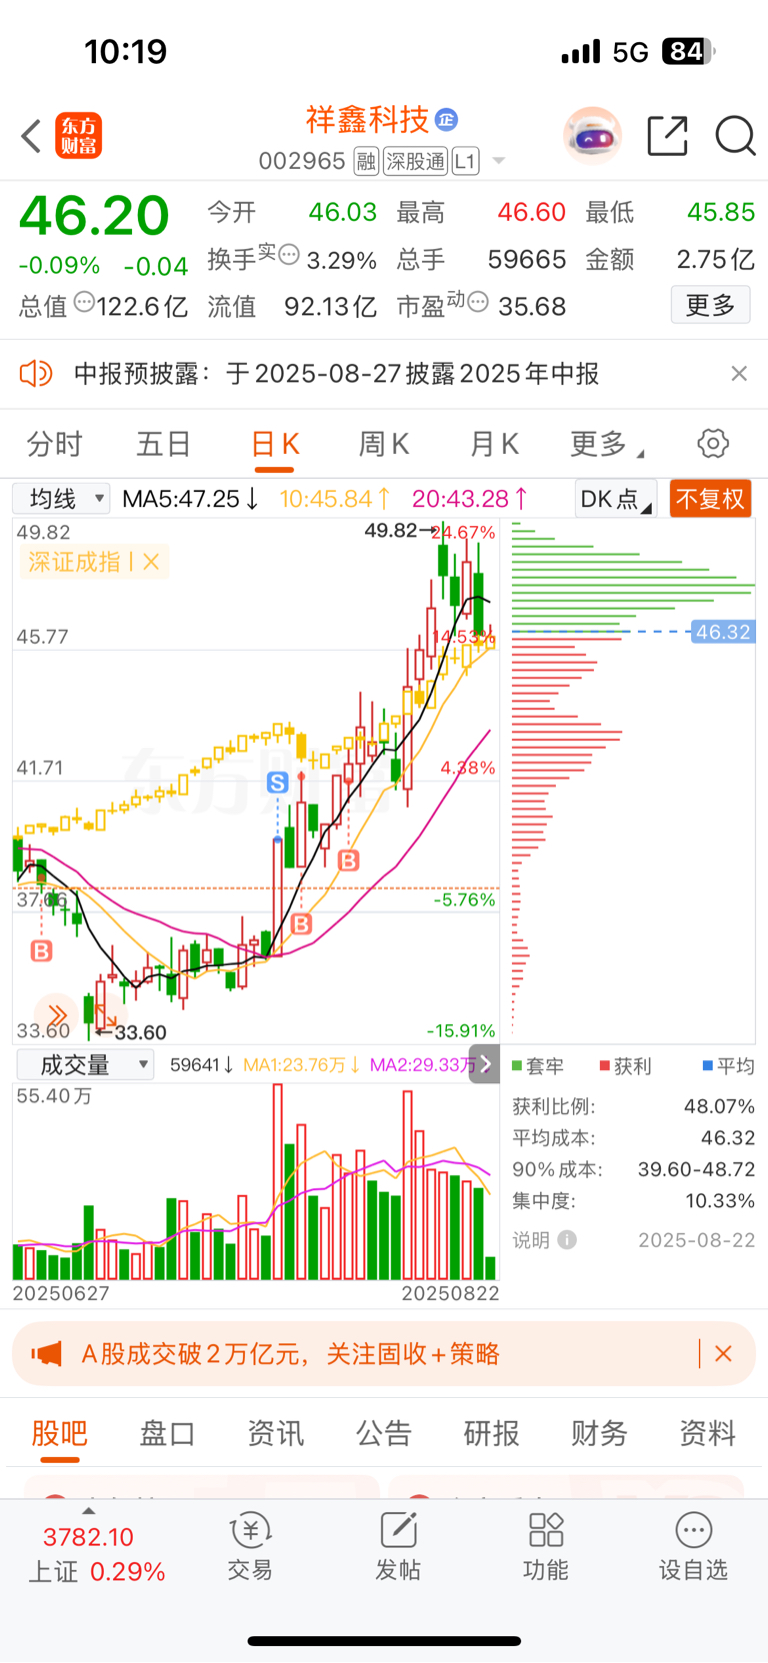Remove the 深证成指 overlay tag

click(x=150, y=562)
